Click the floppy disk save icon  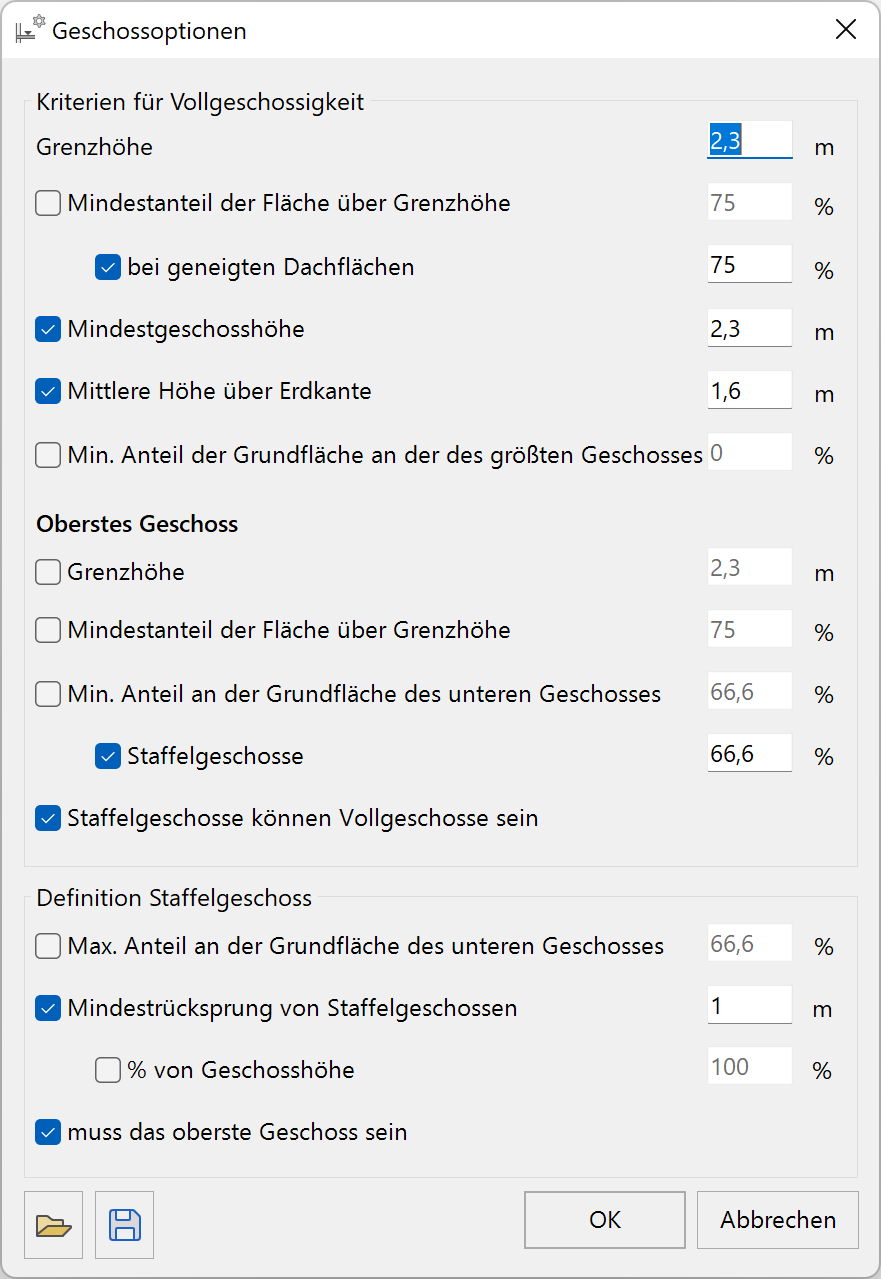(x=125, y=1225)
